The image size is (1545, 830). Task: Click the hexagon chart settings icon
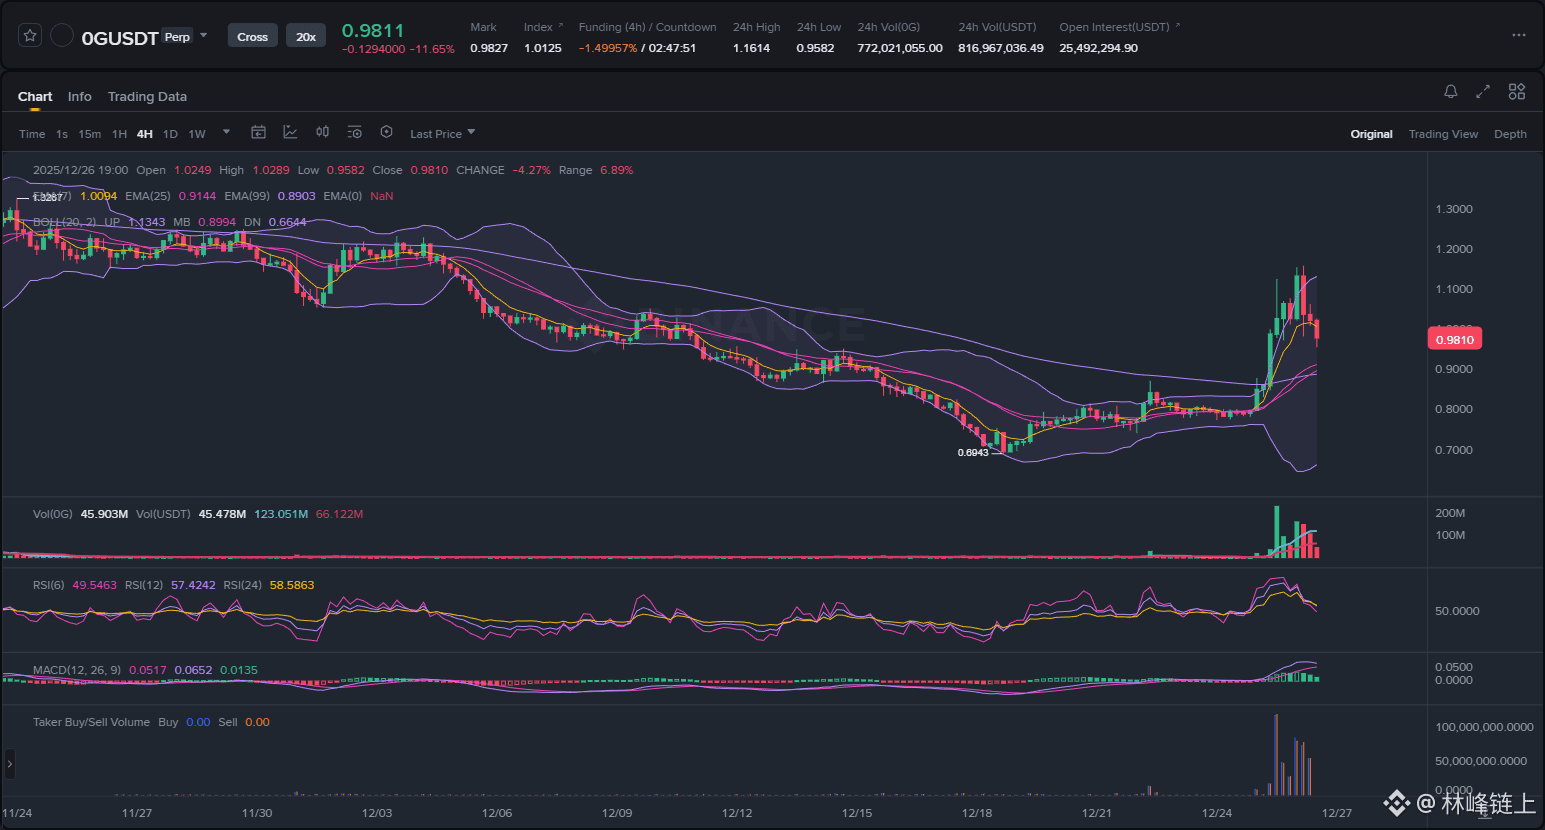pos(386,132)
